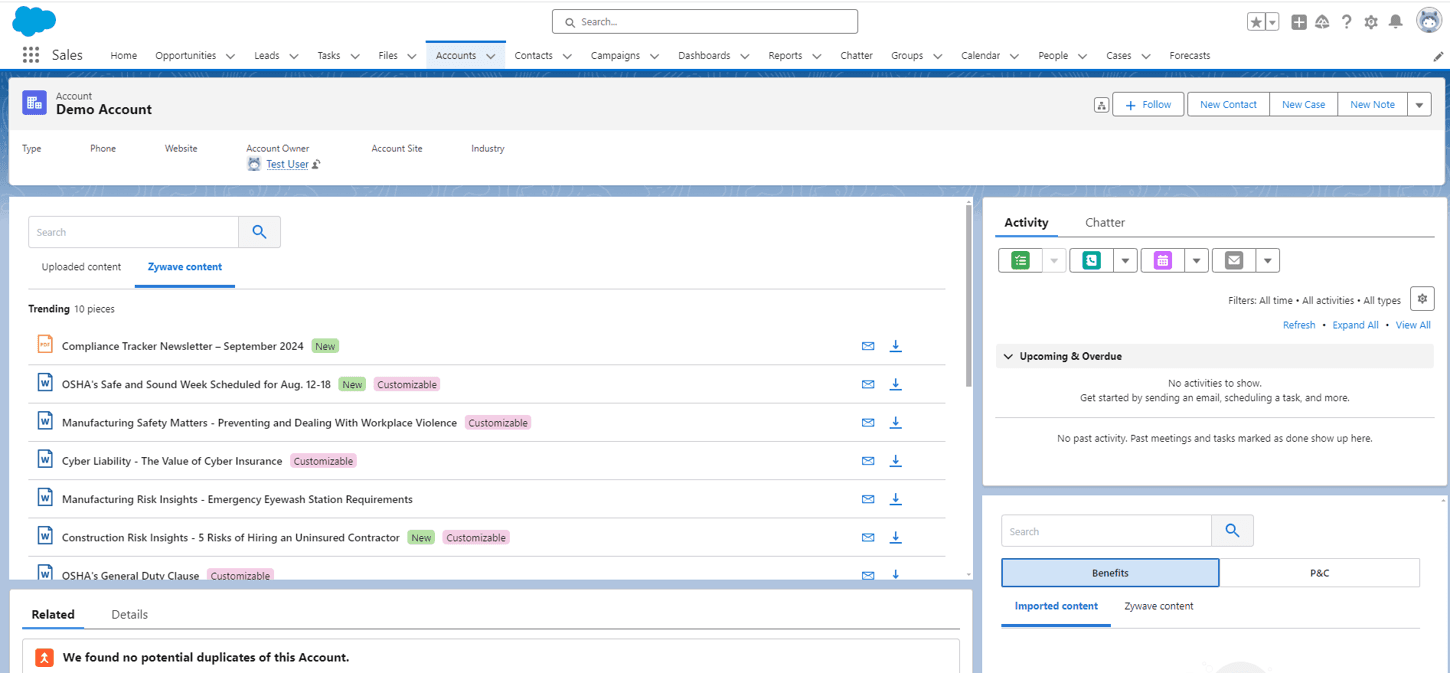Open the Trailhead guidance icon

coord(1322,22)
